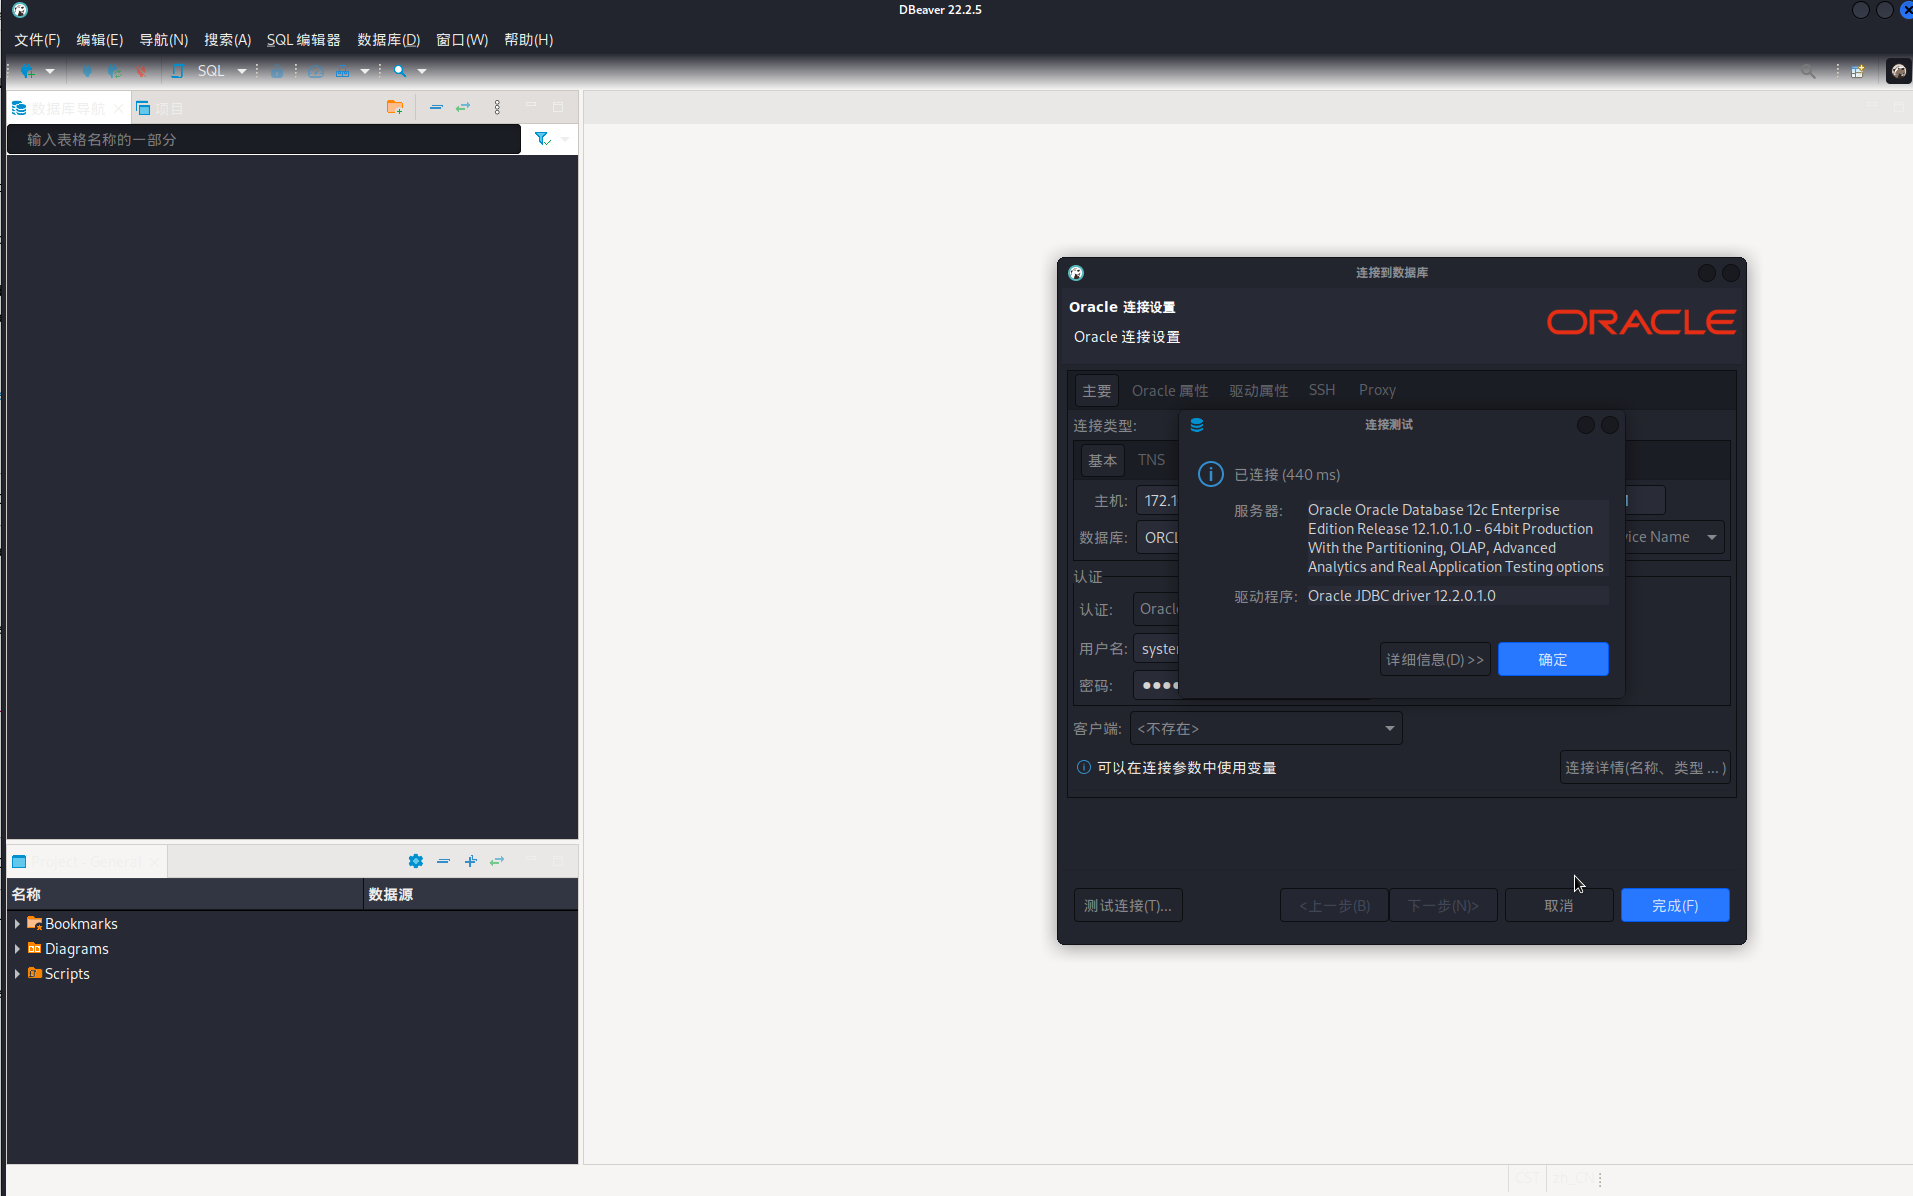Click the Scripts folder icon

point(35,973)
